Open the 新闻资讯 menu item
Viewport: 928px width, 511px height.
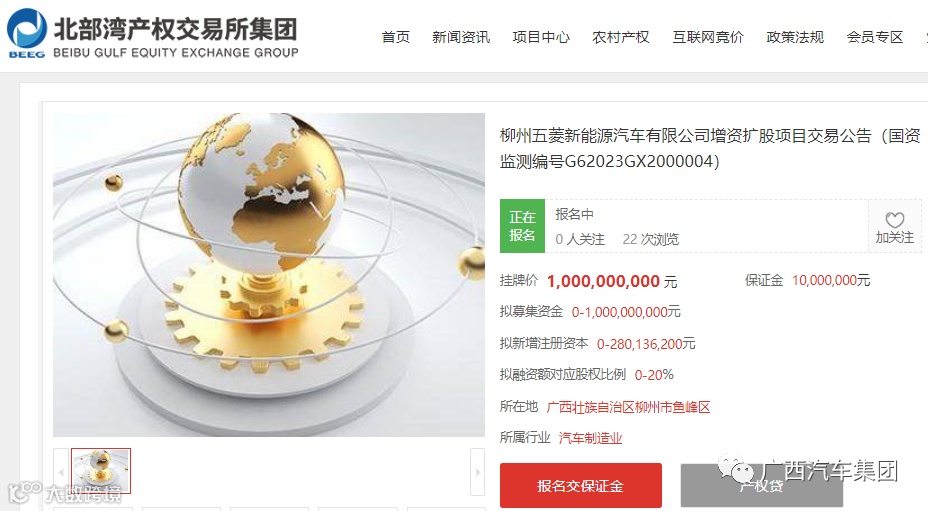[x=461, y=37]
